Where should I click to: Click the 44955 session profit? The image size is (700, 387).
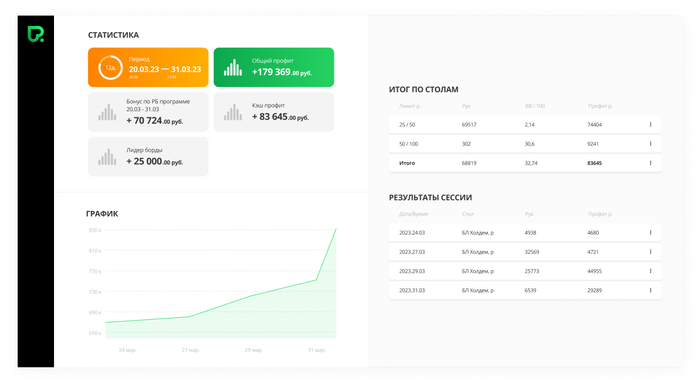click(595, 271)
